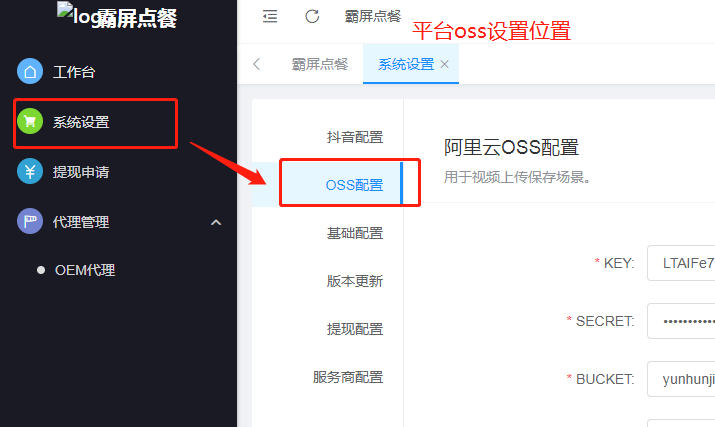Click the refresh icon in the top bar
This screenshot has width=715, height=427.
point(312,17)
